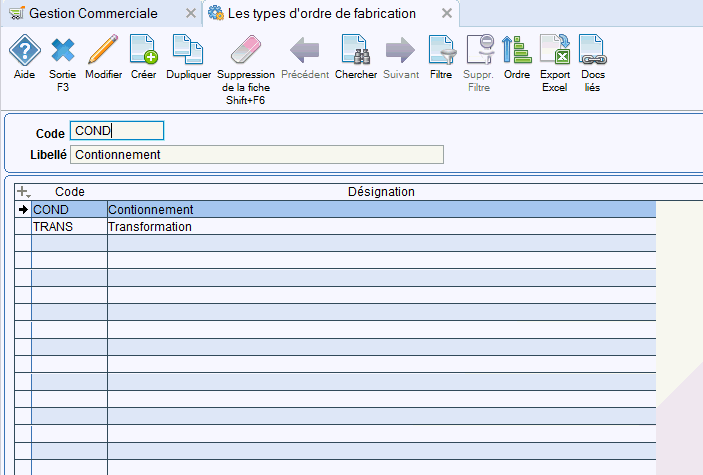Click Suppression de la fiche eraser icon
The height and width of the screenshot is (475, 703).
245,51
